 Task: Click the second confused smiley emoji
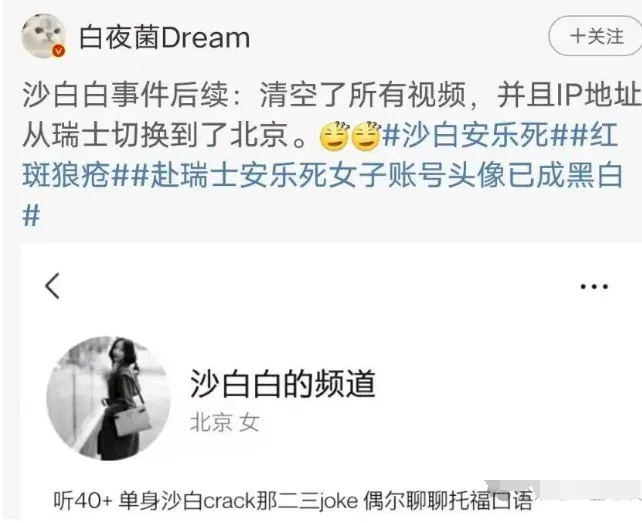tap(366, 136)
